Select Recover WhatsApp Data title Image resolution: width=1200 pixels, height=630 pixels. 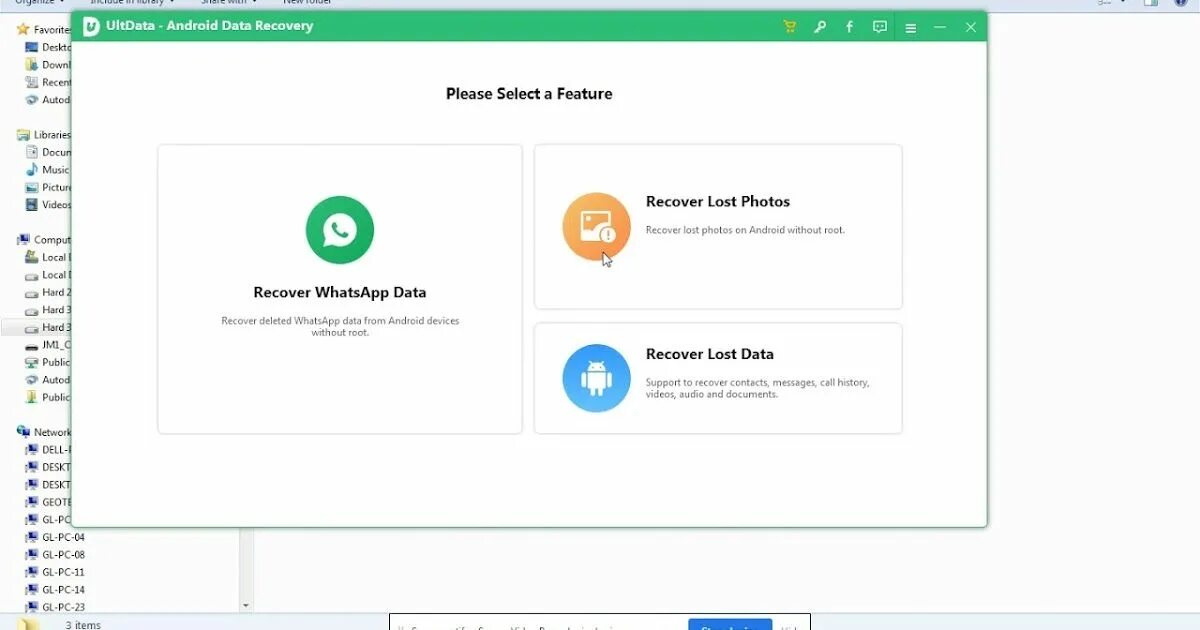tap(340, 293)
